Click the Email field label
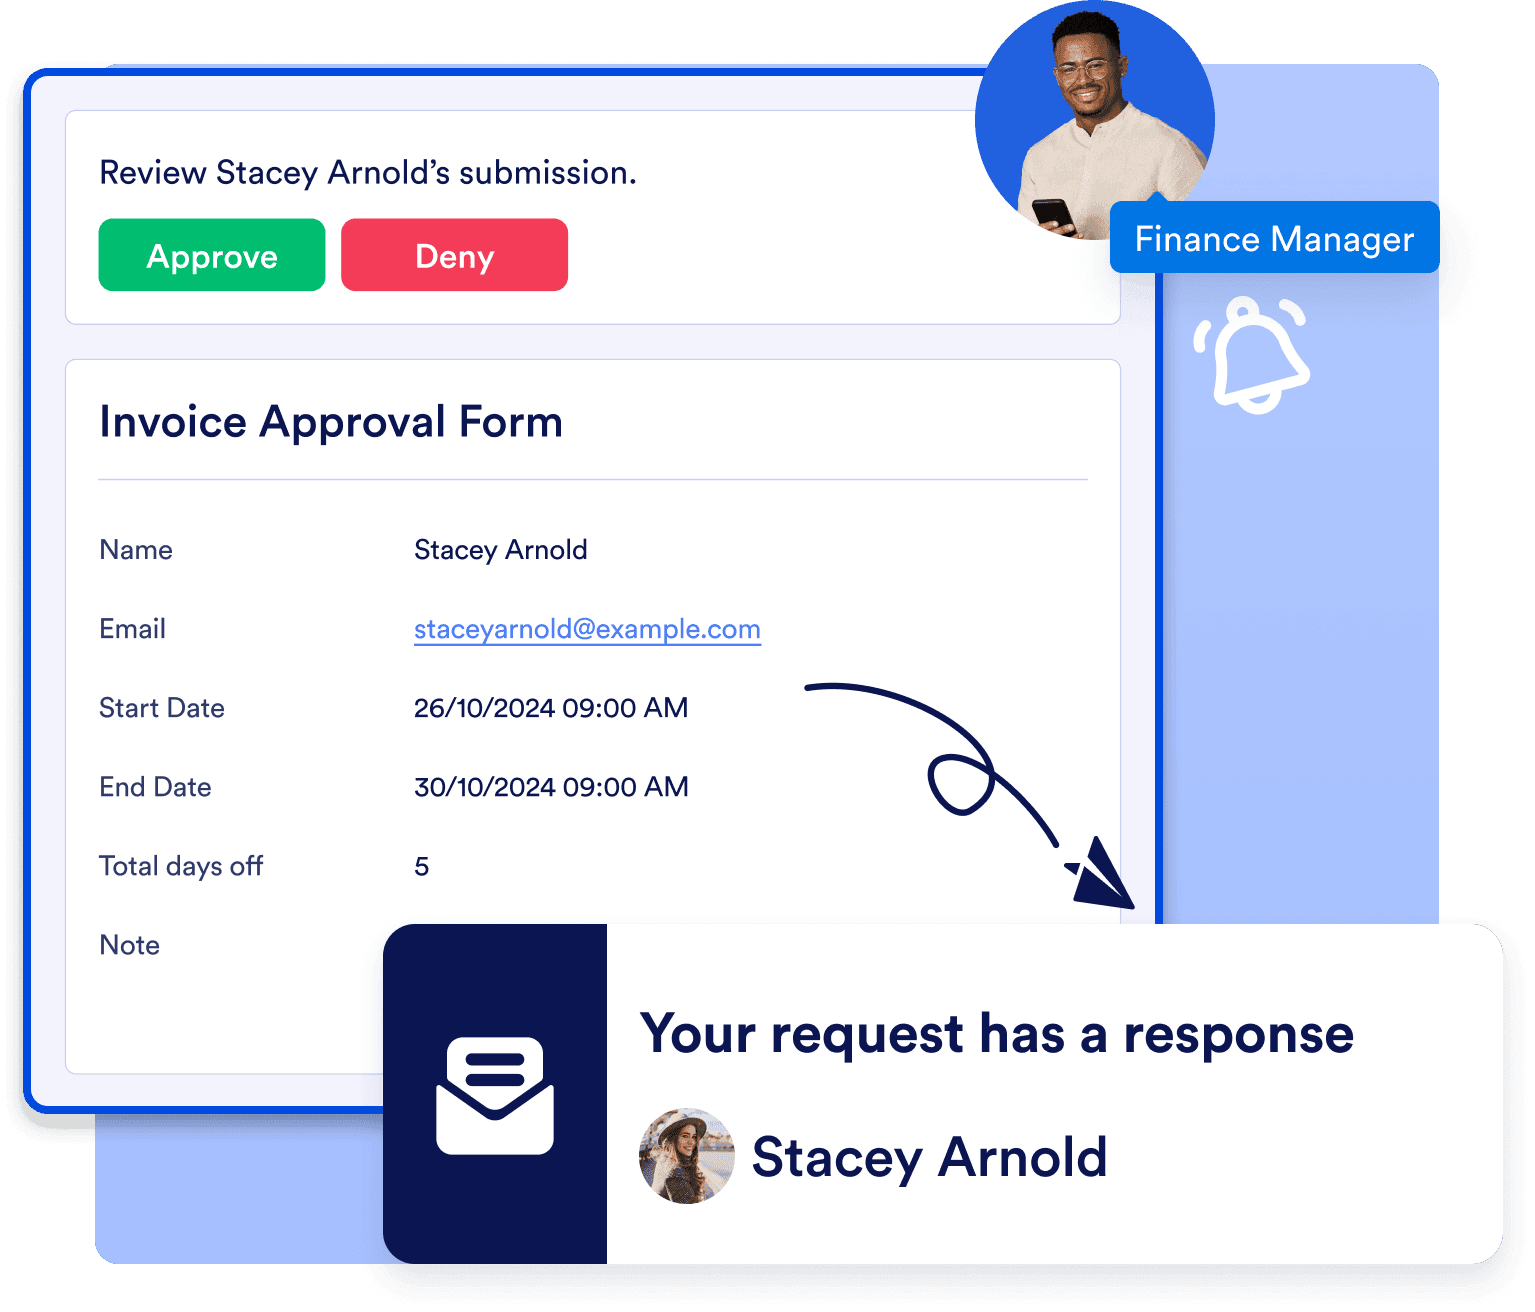Screen dimensions: 1535x1312 click(x=133, y=629)
